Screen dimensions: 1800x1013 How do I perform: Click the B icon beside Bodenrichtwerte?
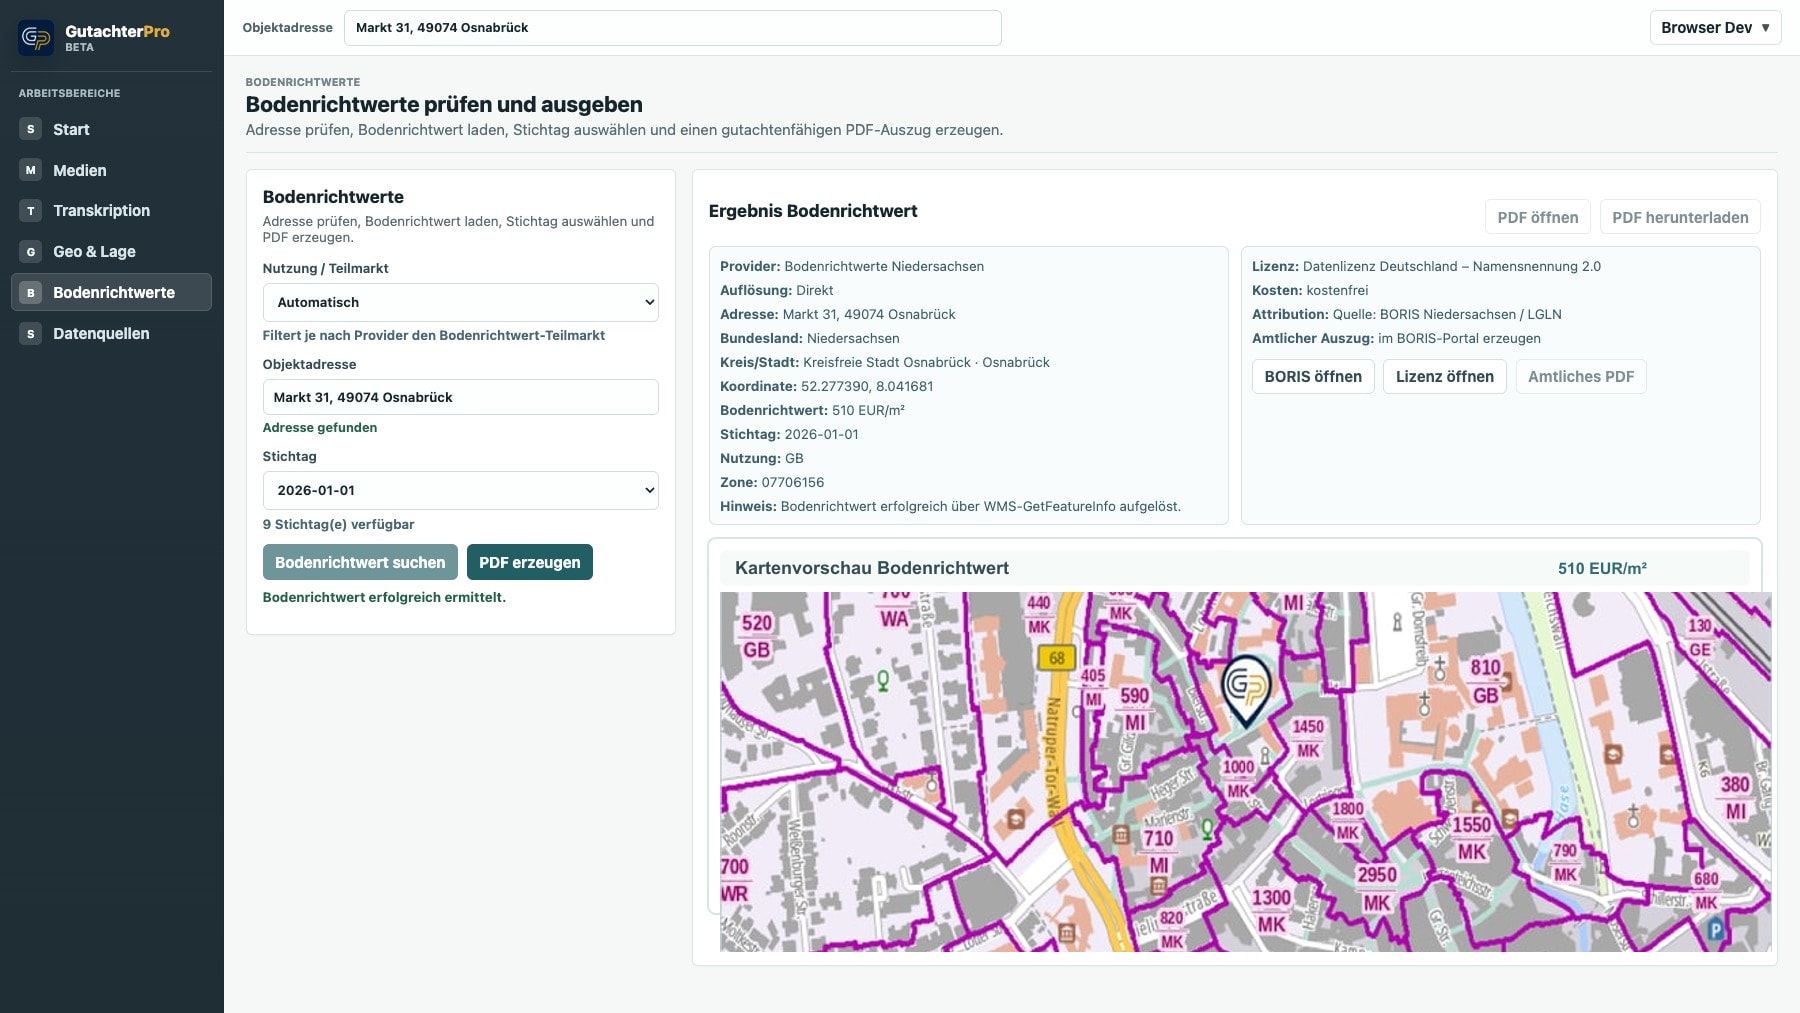tap(31, 293)
